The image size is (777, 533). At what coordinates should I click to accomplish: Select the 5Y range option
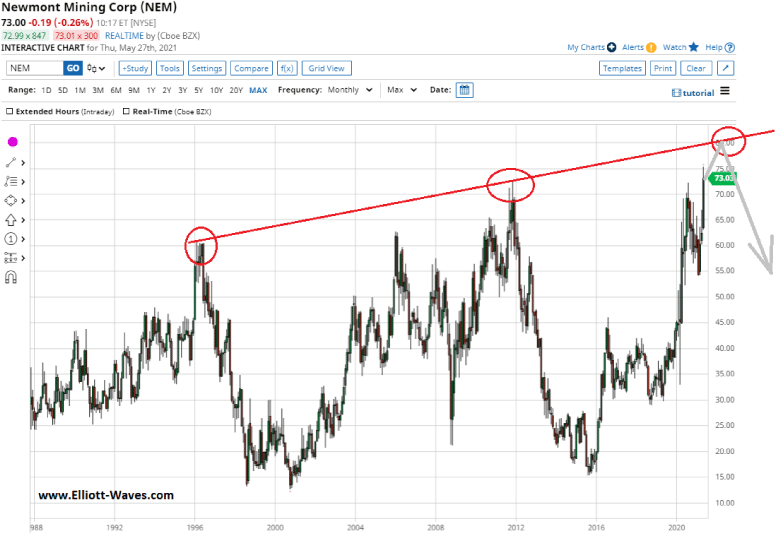coord(198,90)
